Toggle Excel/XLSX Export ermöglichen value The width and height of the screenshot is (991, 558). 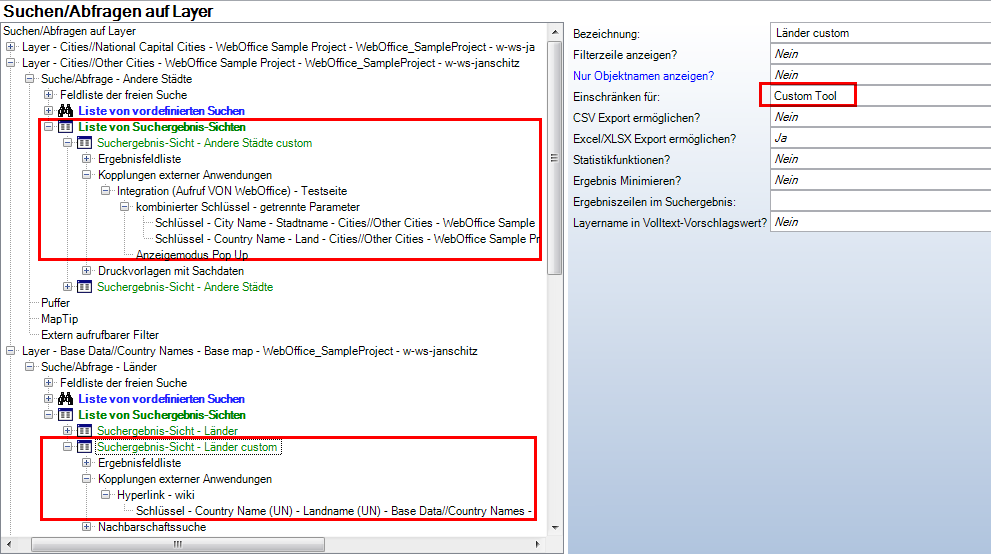(x=880, y=138)
